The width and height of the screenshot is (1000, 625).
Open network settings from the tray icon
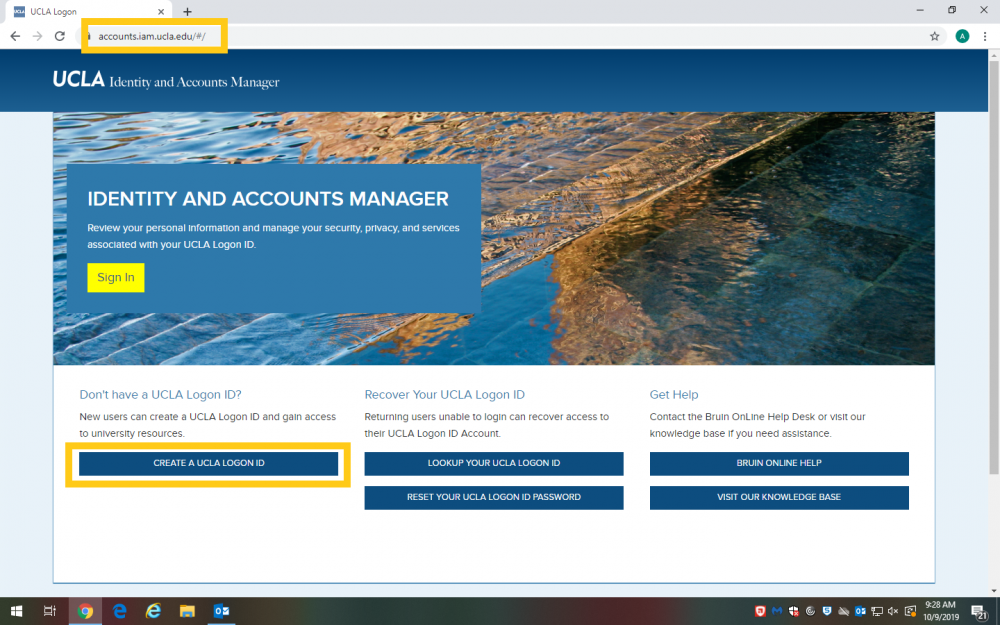[877, 611]
